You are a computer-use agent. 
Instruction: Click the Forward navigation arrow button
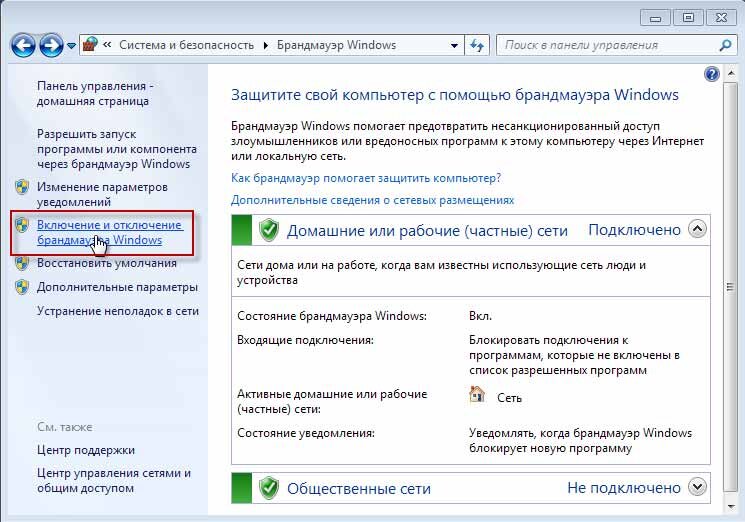51,46
